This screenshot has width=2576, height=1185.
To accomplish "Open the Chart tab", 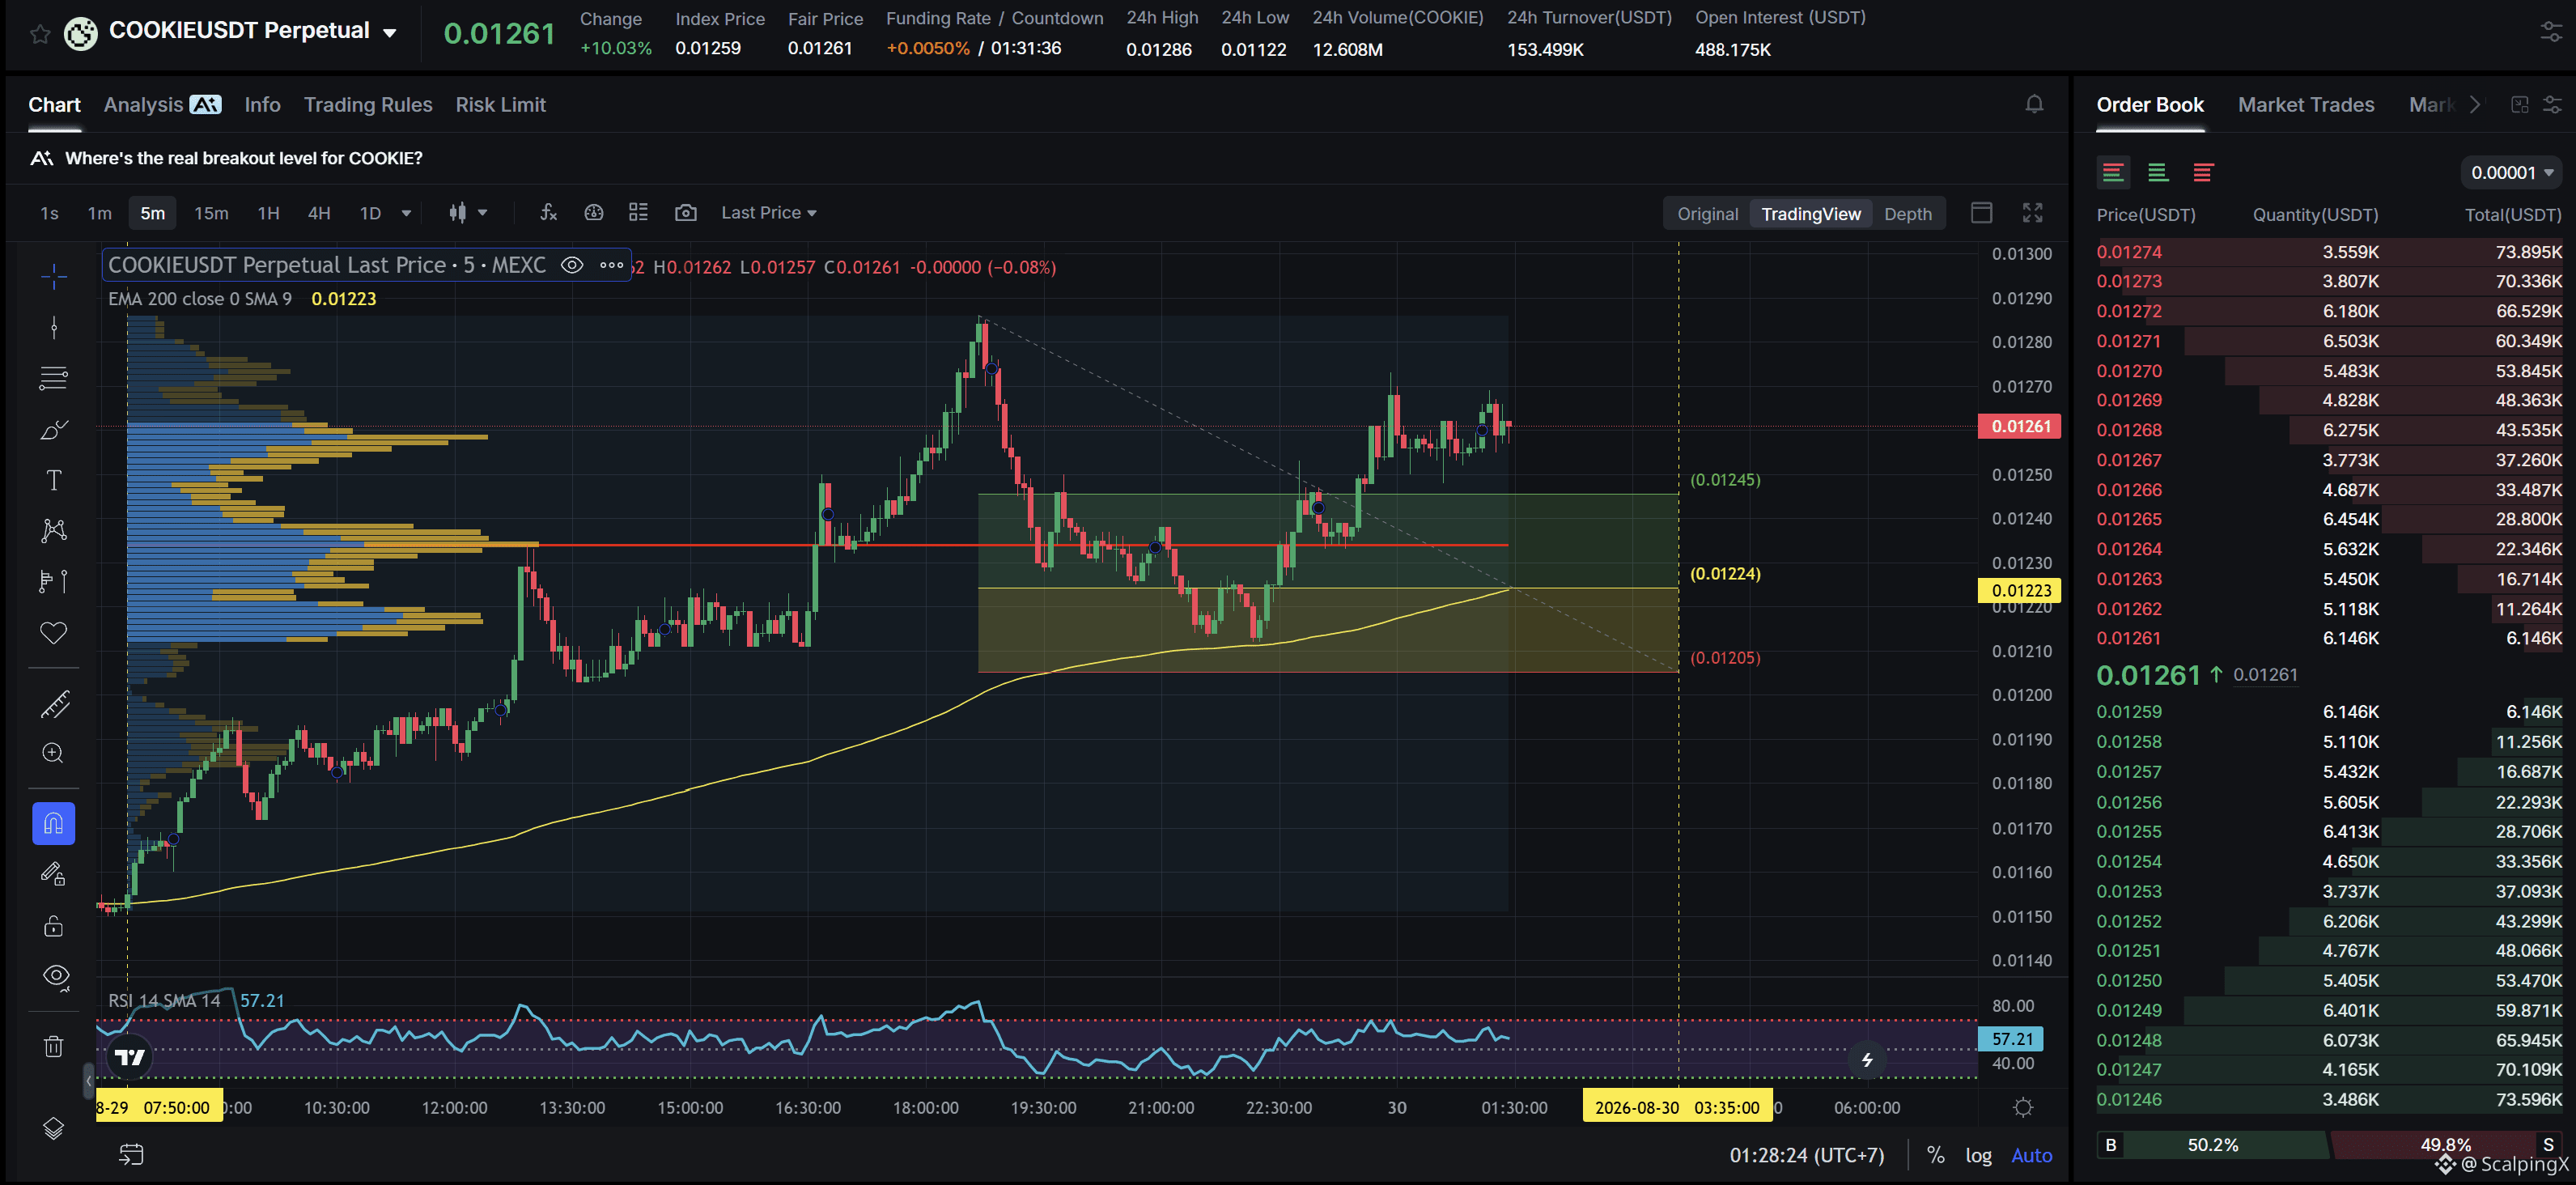I will tap(54, 104).
